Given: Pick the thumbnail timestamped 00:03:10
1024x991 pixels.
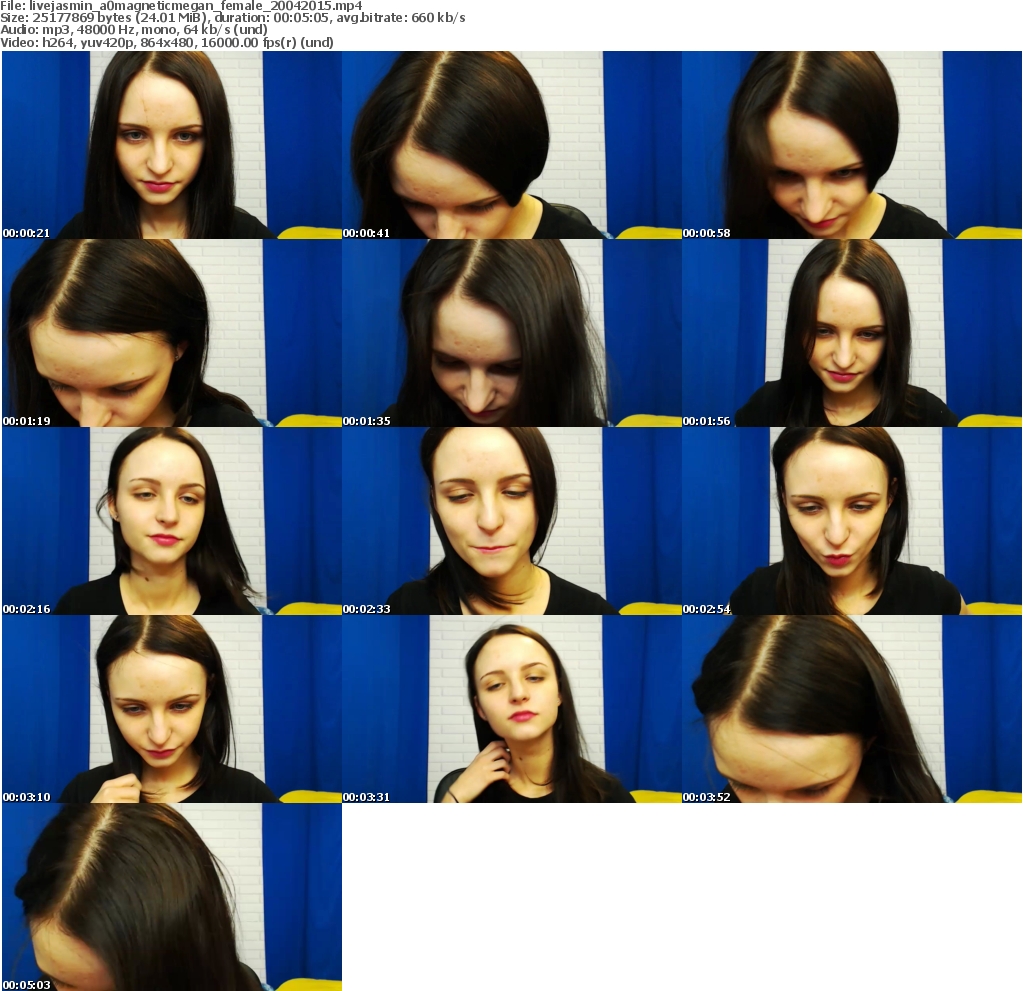Looking at the screenshot, I should (x=172, y=709).
